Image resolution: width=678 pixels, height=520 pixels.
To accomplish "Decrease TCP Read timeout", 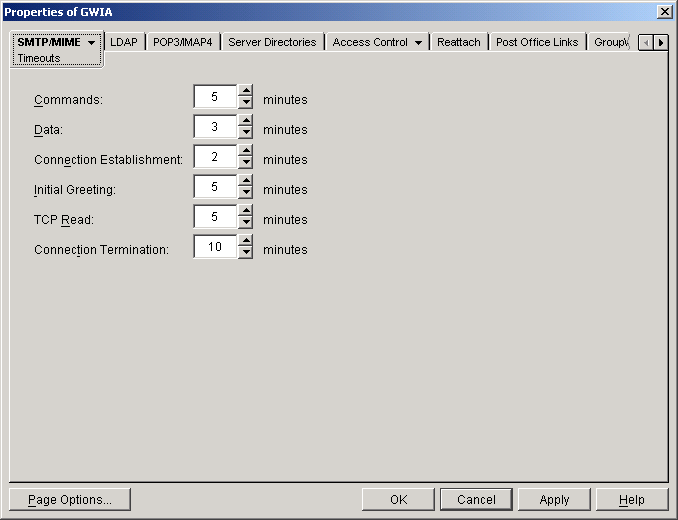I will click(246, 222).
